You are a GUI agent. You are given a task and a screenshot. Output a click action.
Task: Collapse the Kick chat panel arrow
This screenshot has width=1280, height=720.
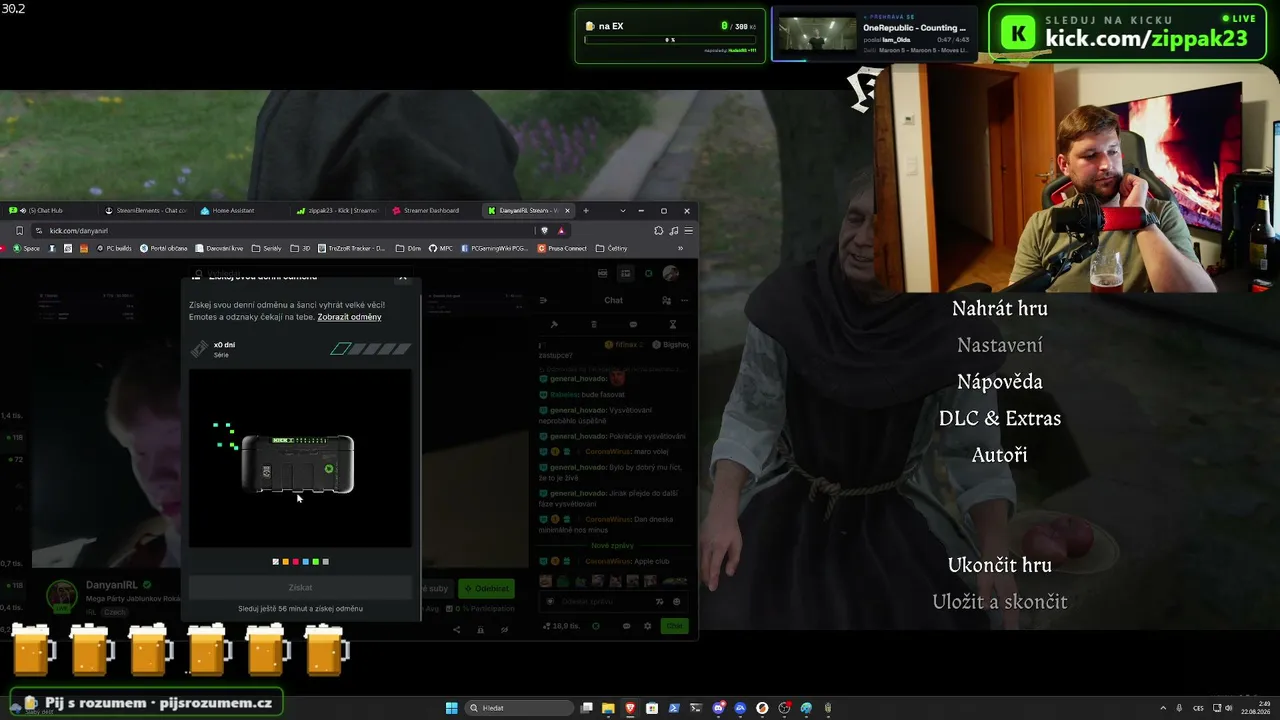pos(543,300)
